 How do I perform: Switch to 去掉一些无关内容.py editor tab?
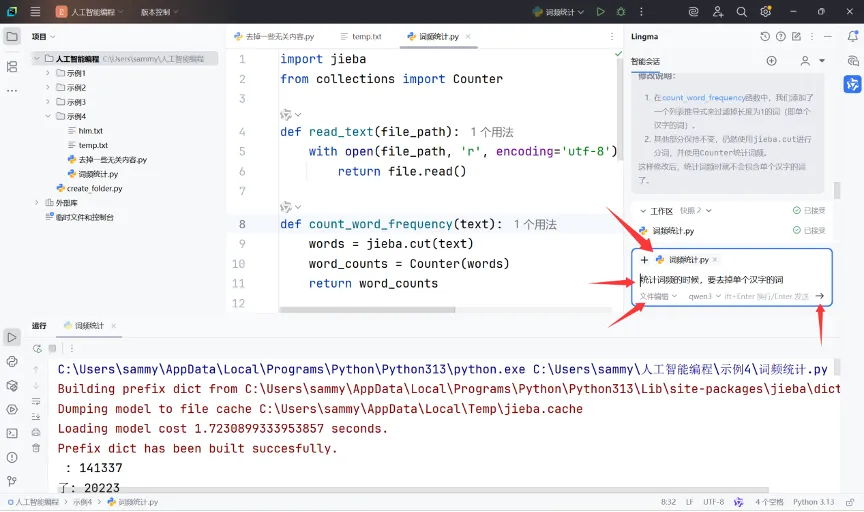point(274,36)
